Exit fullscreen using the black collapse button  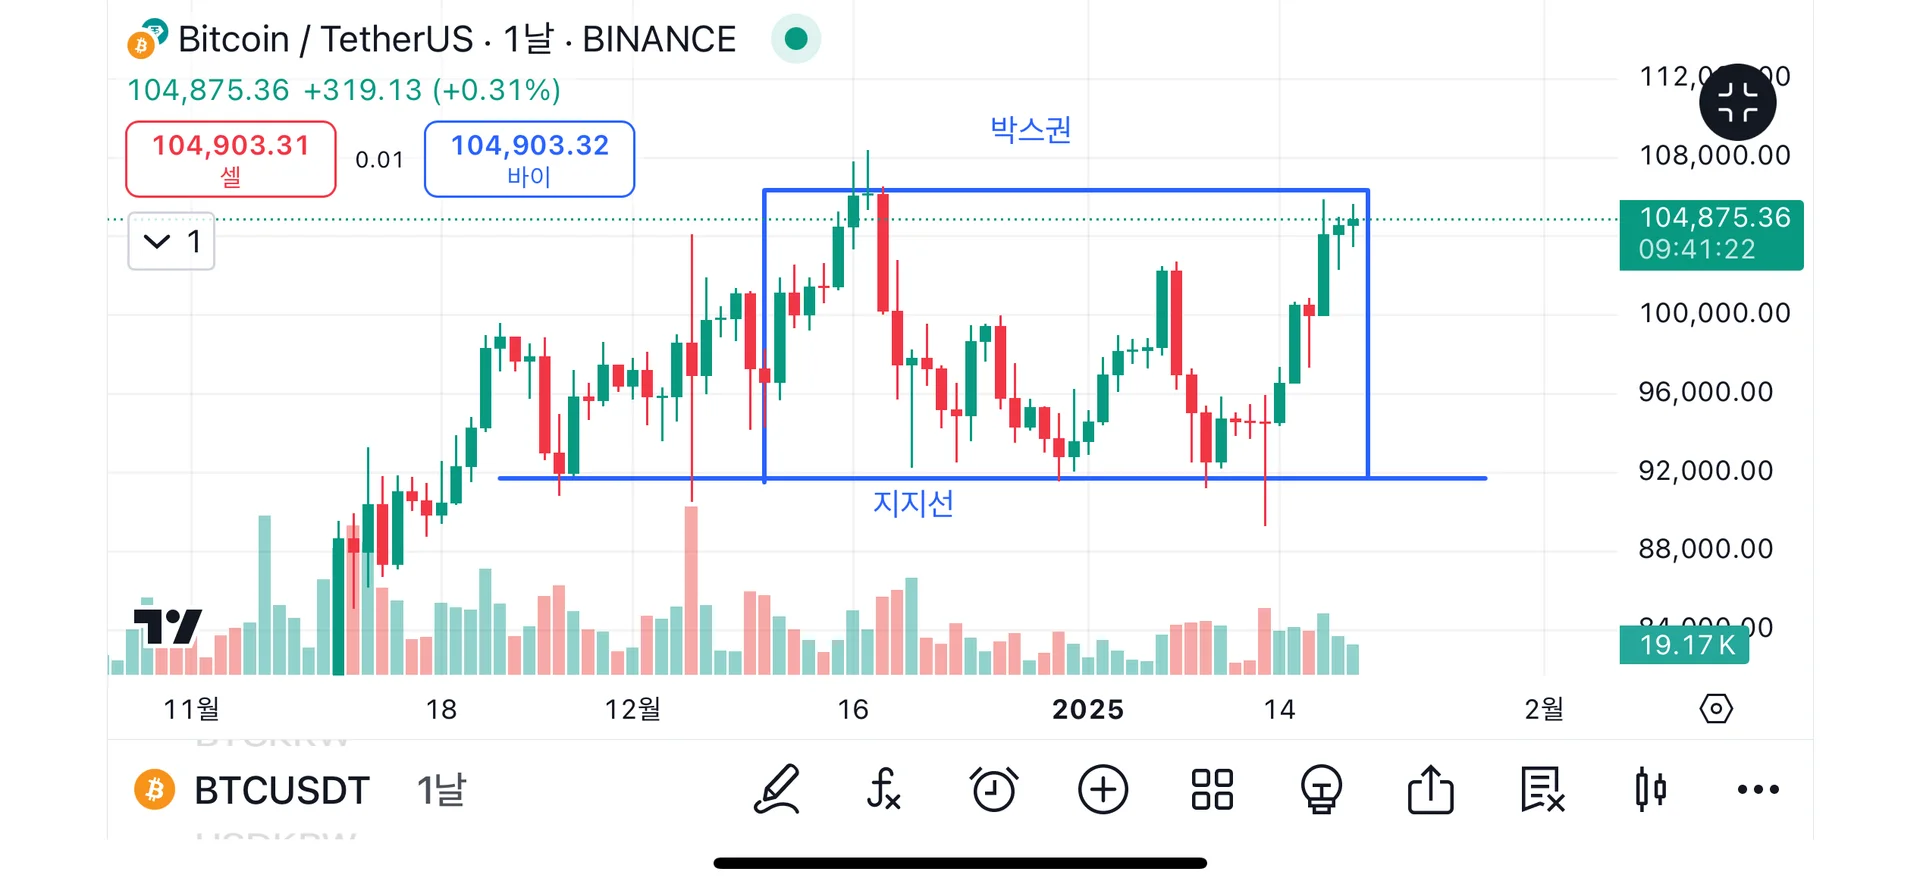pyautogui.click(x=1738, y=102)
